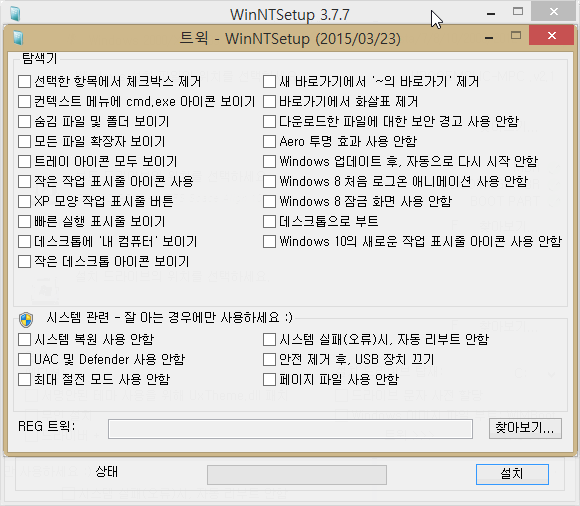Enable '다운로드한 파일에 대한 보안 경고 사용 안함'
This screenshot has height=506, width=580.
tap(269, 121)
